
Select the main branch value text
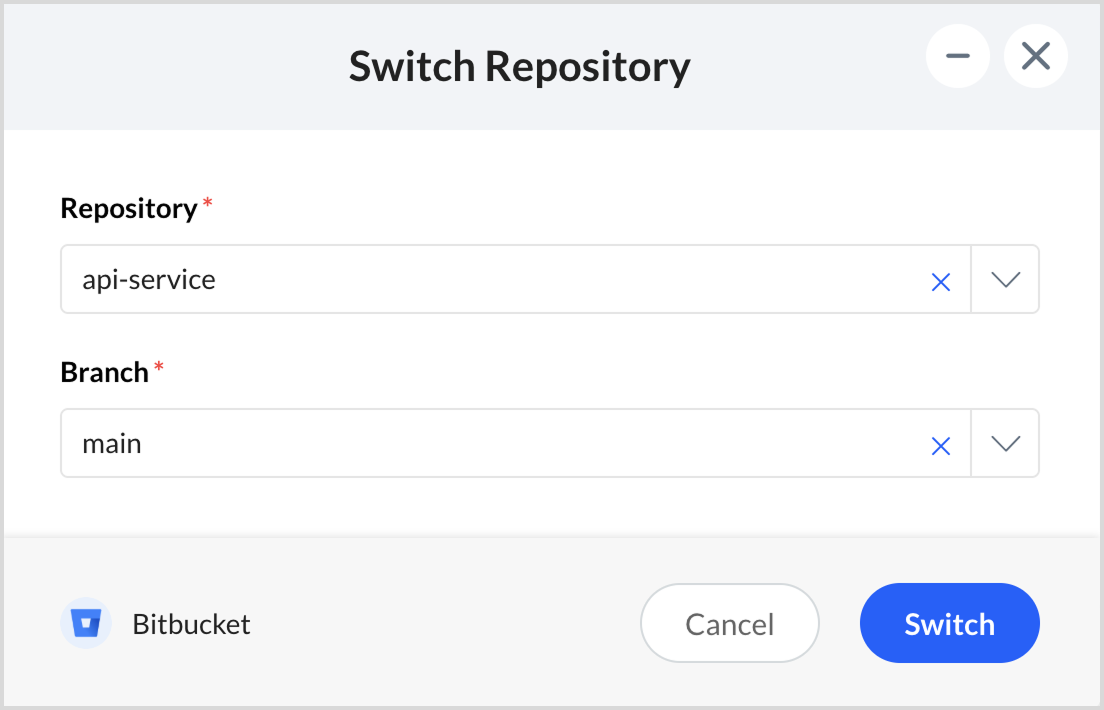[112, 444]
